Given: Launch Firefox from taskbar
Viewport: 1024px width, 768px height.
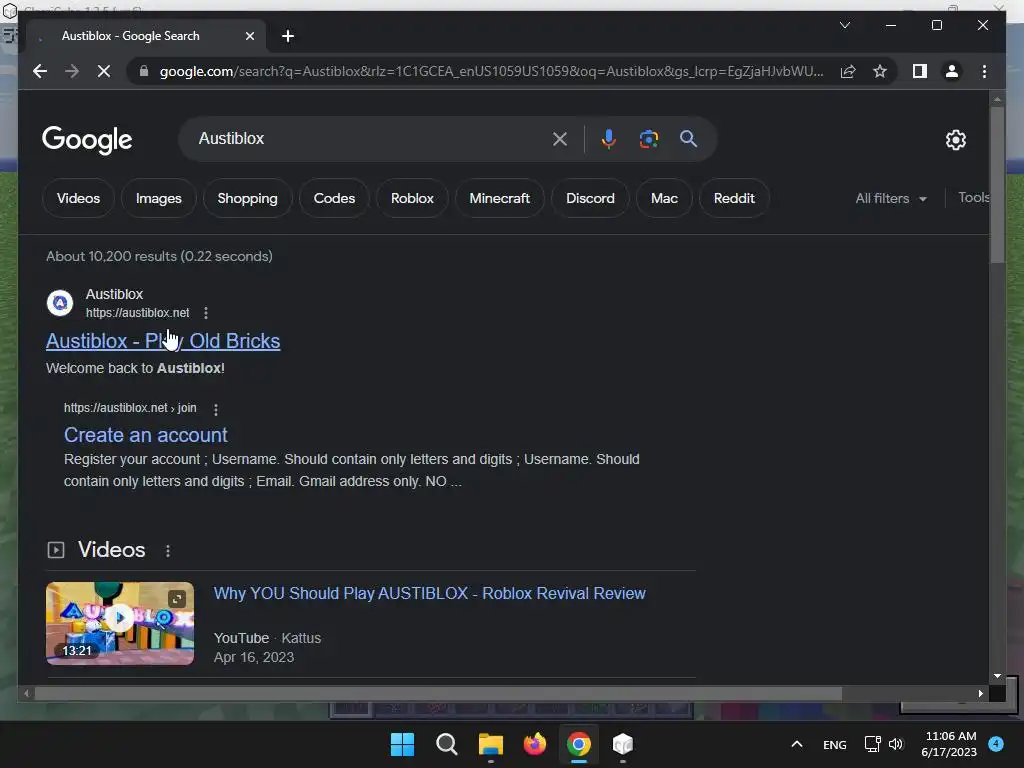Looking at the screenshot, I should click(535, 744).
